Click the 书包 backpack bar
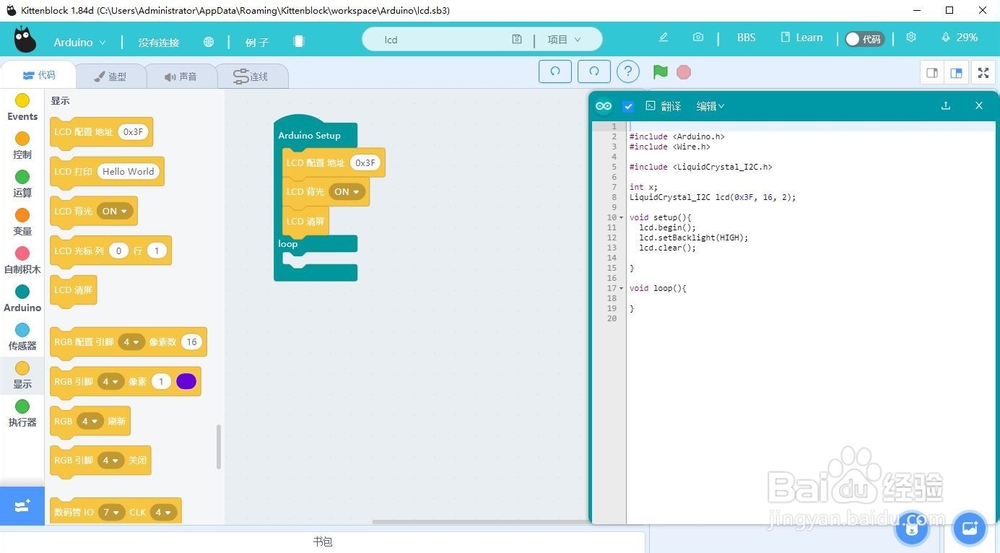Screen dimensions: 1000x553 [x=323, y=542]
